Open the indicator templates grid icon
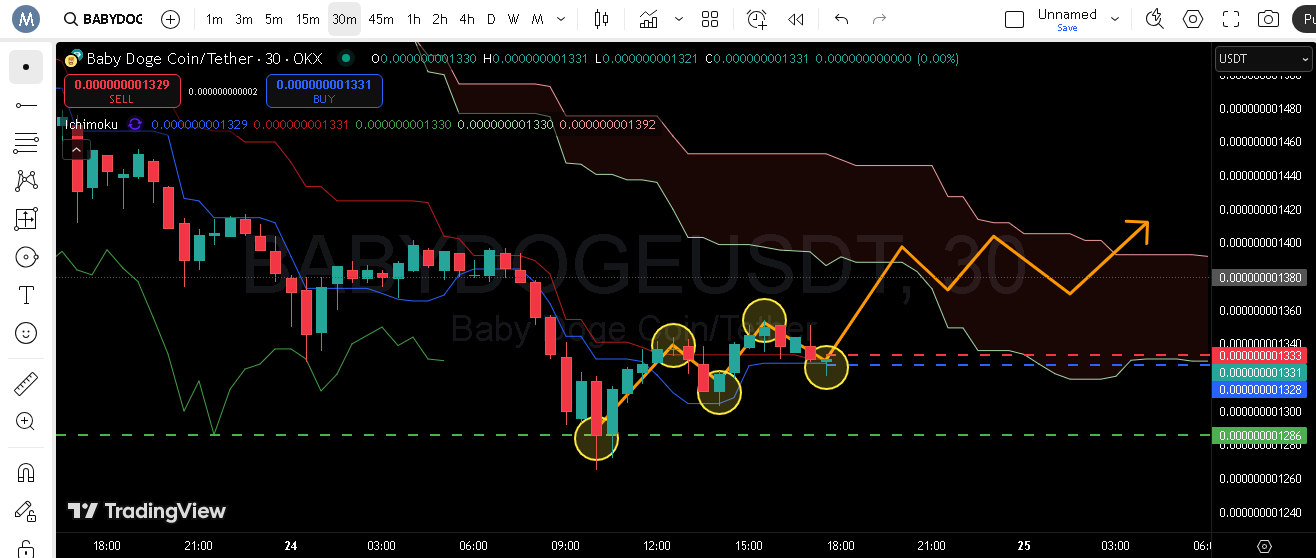The image size is (1316, 558). tap(710, 19)
